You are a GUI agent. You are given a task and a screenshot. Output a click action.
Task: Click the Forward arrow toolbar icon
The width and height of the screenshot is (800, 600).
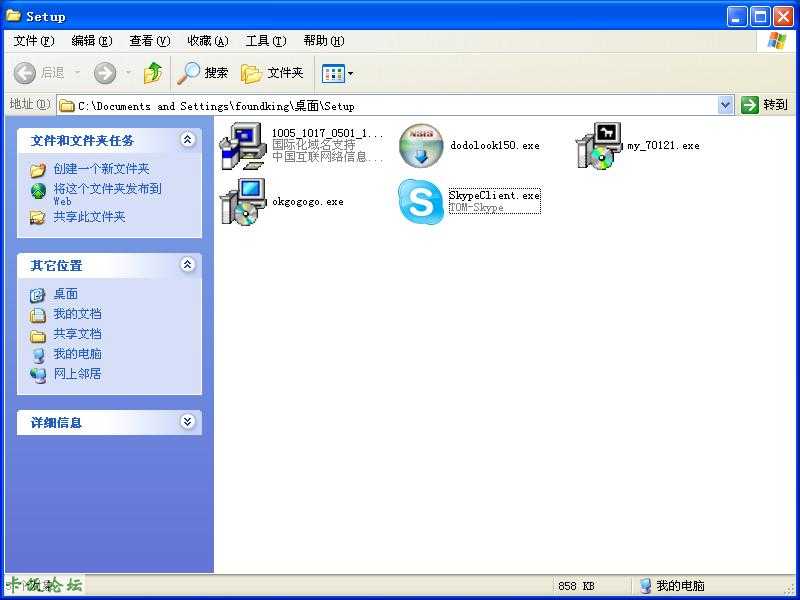pyautogui.click(x=105, y=73)
